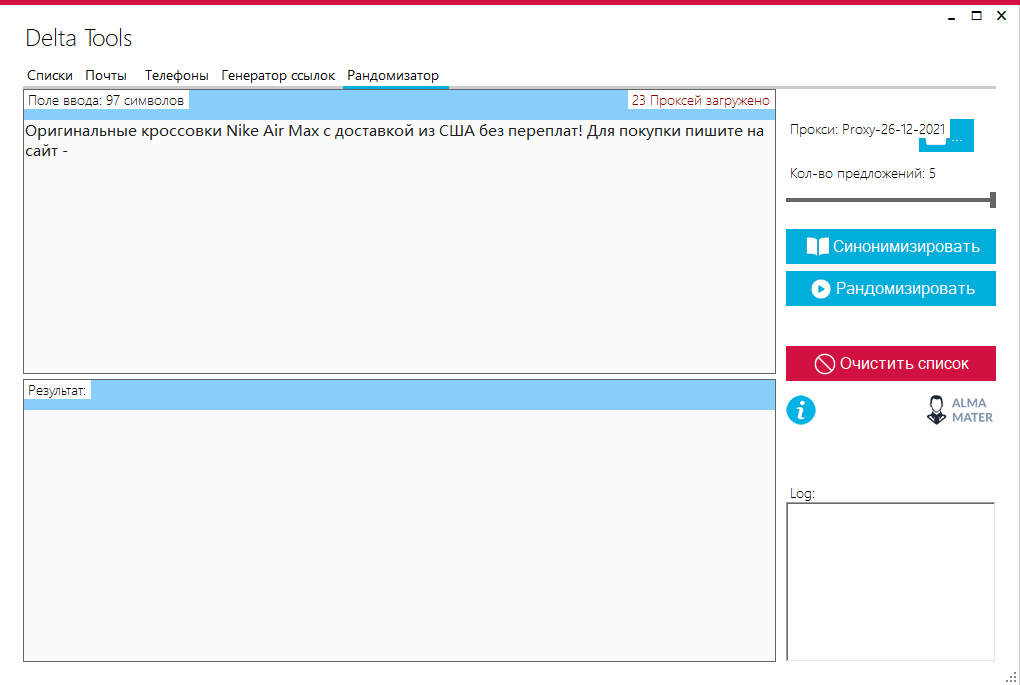
Task: Click the window resize grip corner
Action: 1011,677
